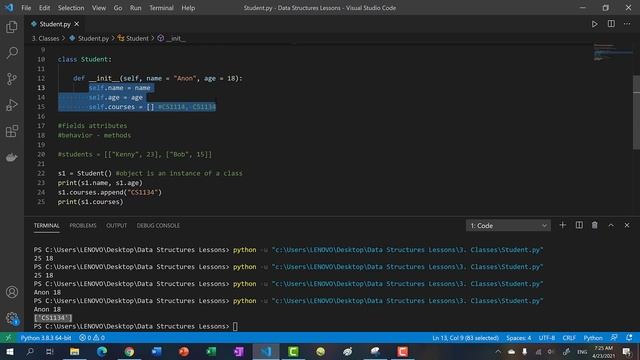This screenshot has height=360, width=640.
Task: Open the Search view in activity bar
Action: tap(12, 53)
